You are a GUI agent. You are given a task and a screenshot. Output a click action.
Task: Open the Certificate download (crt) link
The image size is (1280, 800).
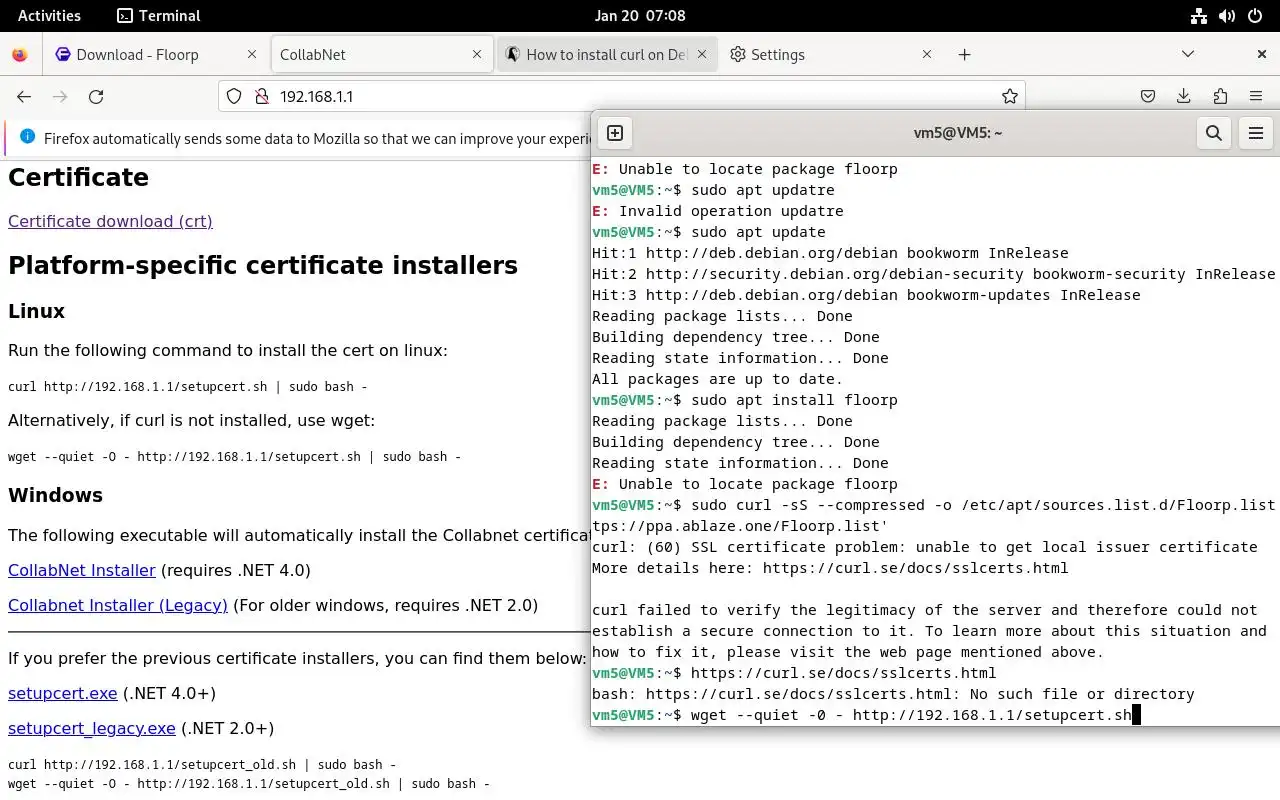click(x=110, y=221)
